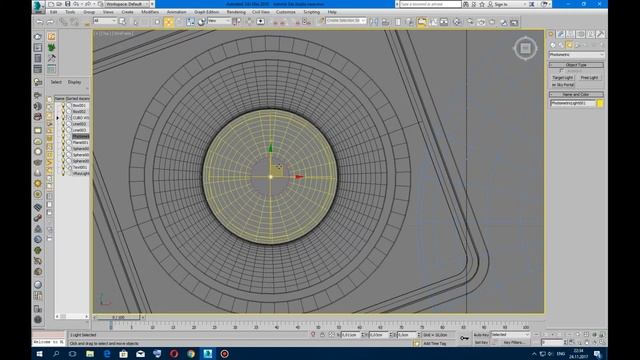Open the Motion command panel tab
640x360 pixels.
[x=580, y=34]
